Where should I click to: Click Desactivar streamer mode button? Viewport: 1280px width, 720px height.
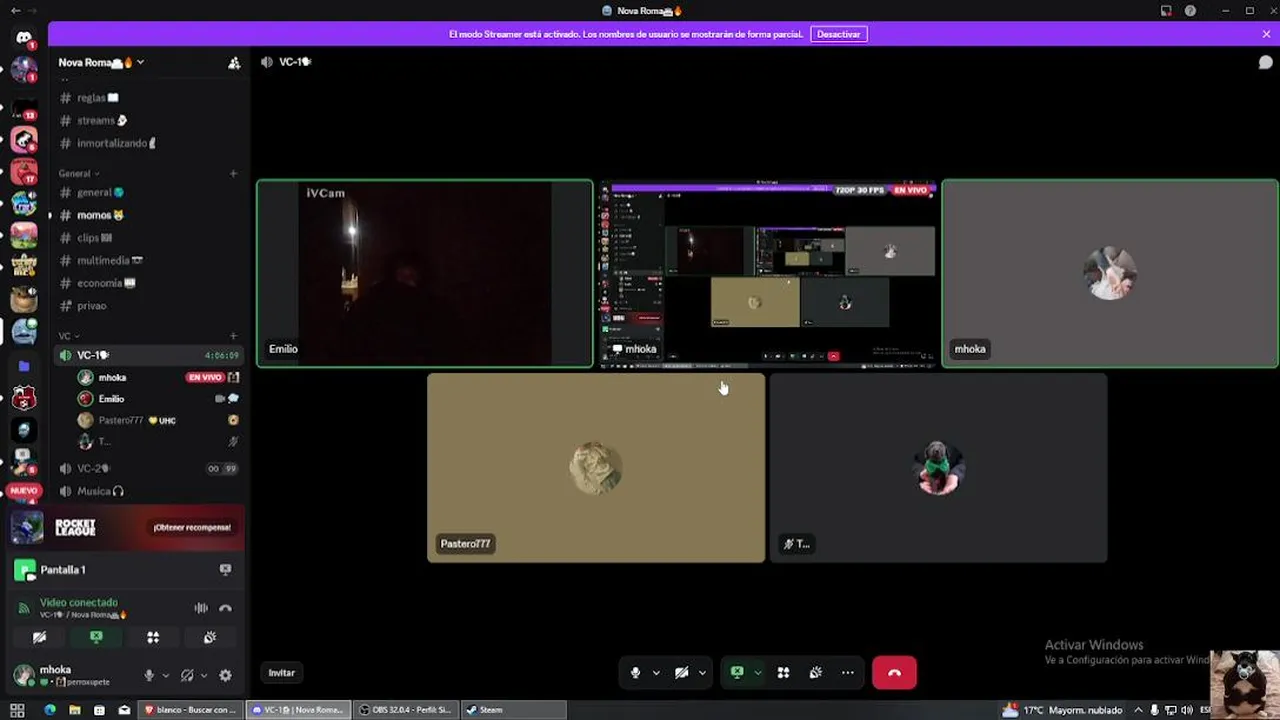838,34
